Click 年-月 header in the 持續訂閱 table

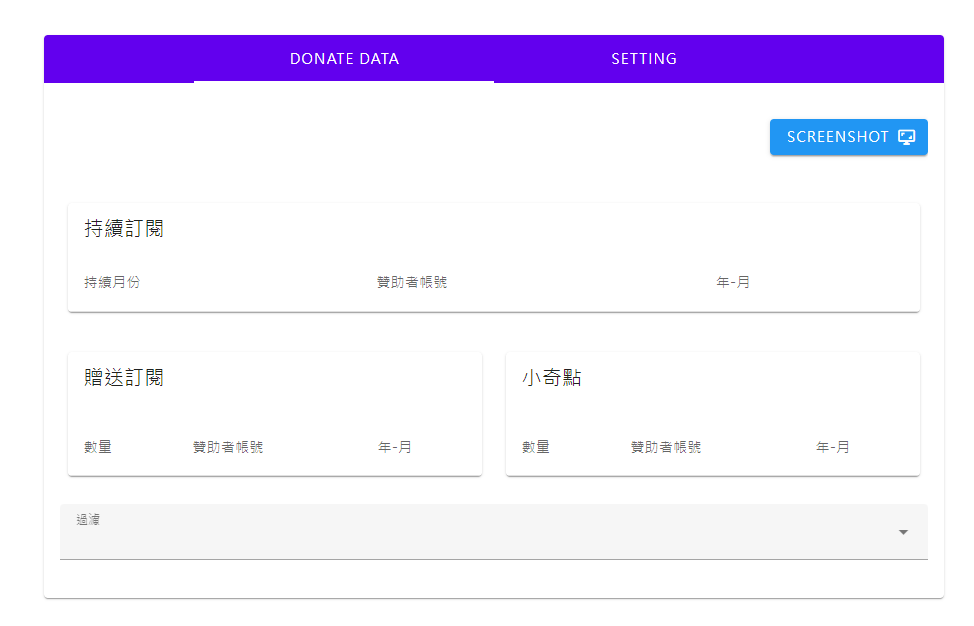coord(733,282)
